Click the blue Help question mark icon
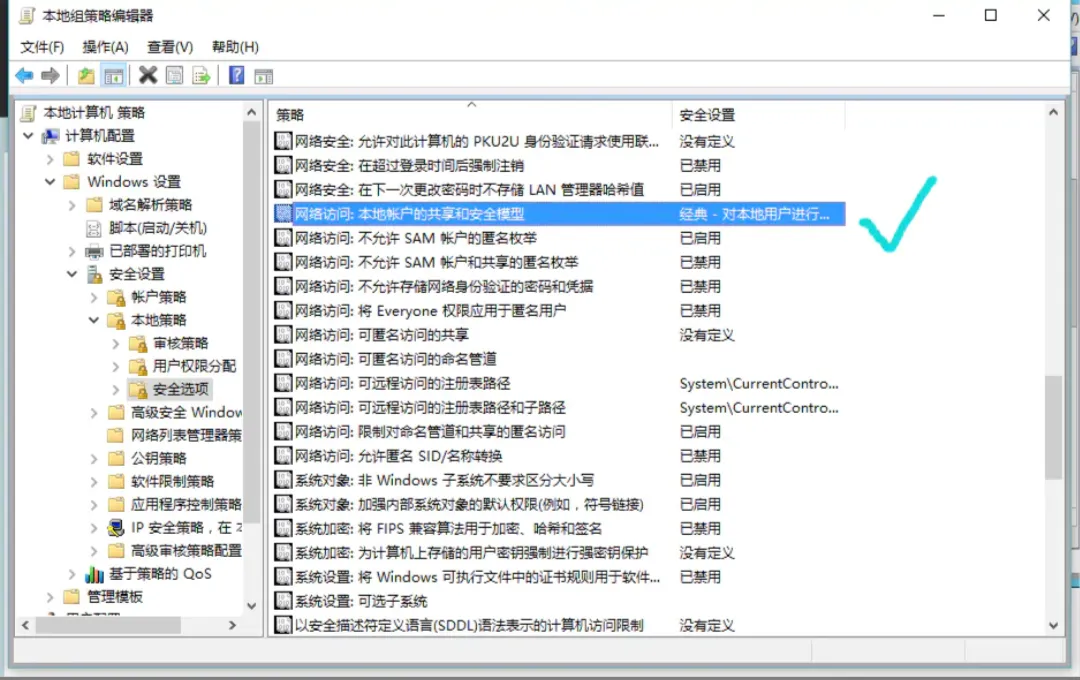1080x680 pixels. [x=237, y=76]
